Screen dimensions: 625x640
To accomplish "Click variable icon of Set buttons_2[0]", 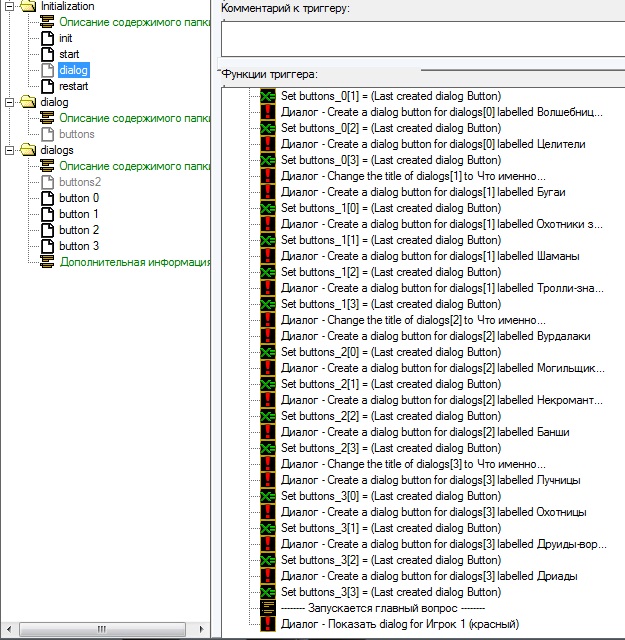I will (268, 352).
